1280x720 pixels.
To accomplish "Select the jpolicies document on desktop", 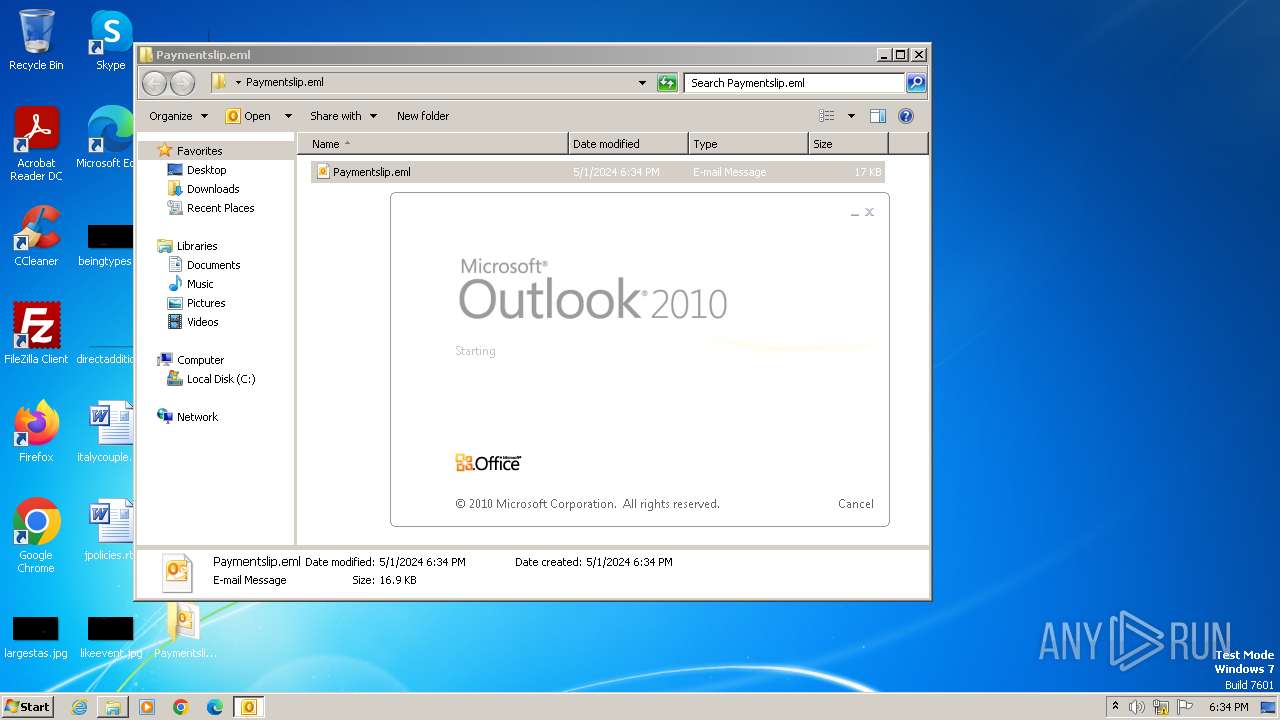I will tap(108, 529).
